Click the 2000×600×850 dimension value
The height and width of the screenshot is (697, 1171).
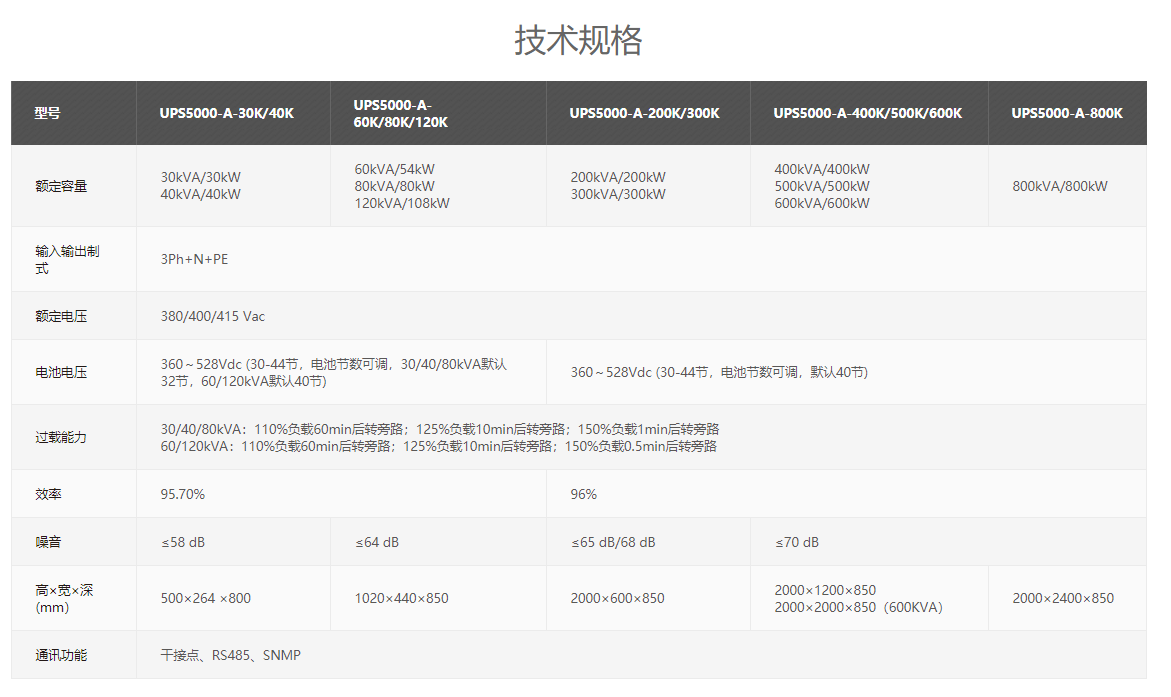coord(617,598)
